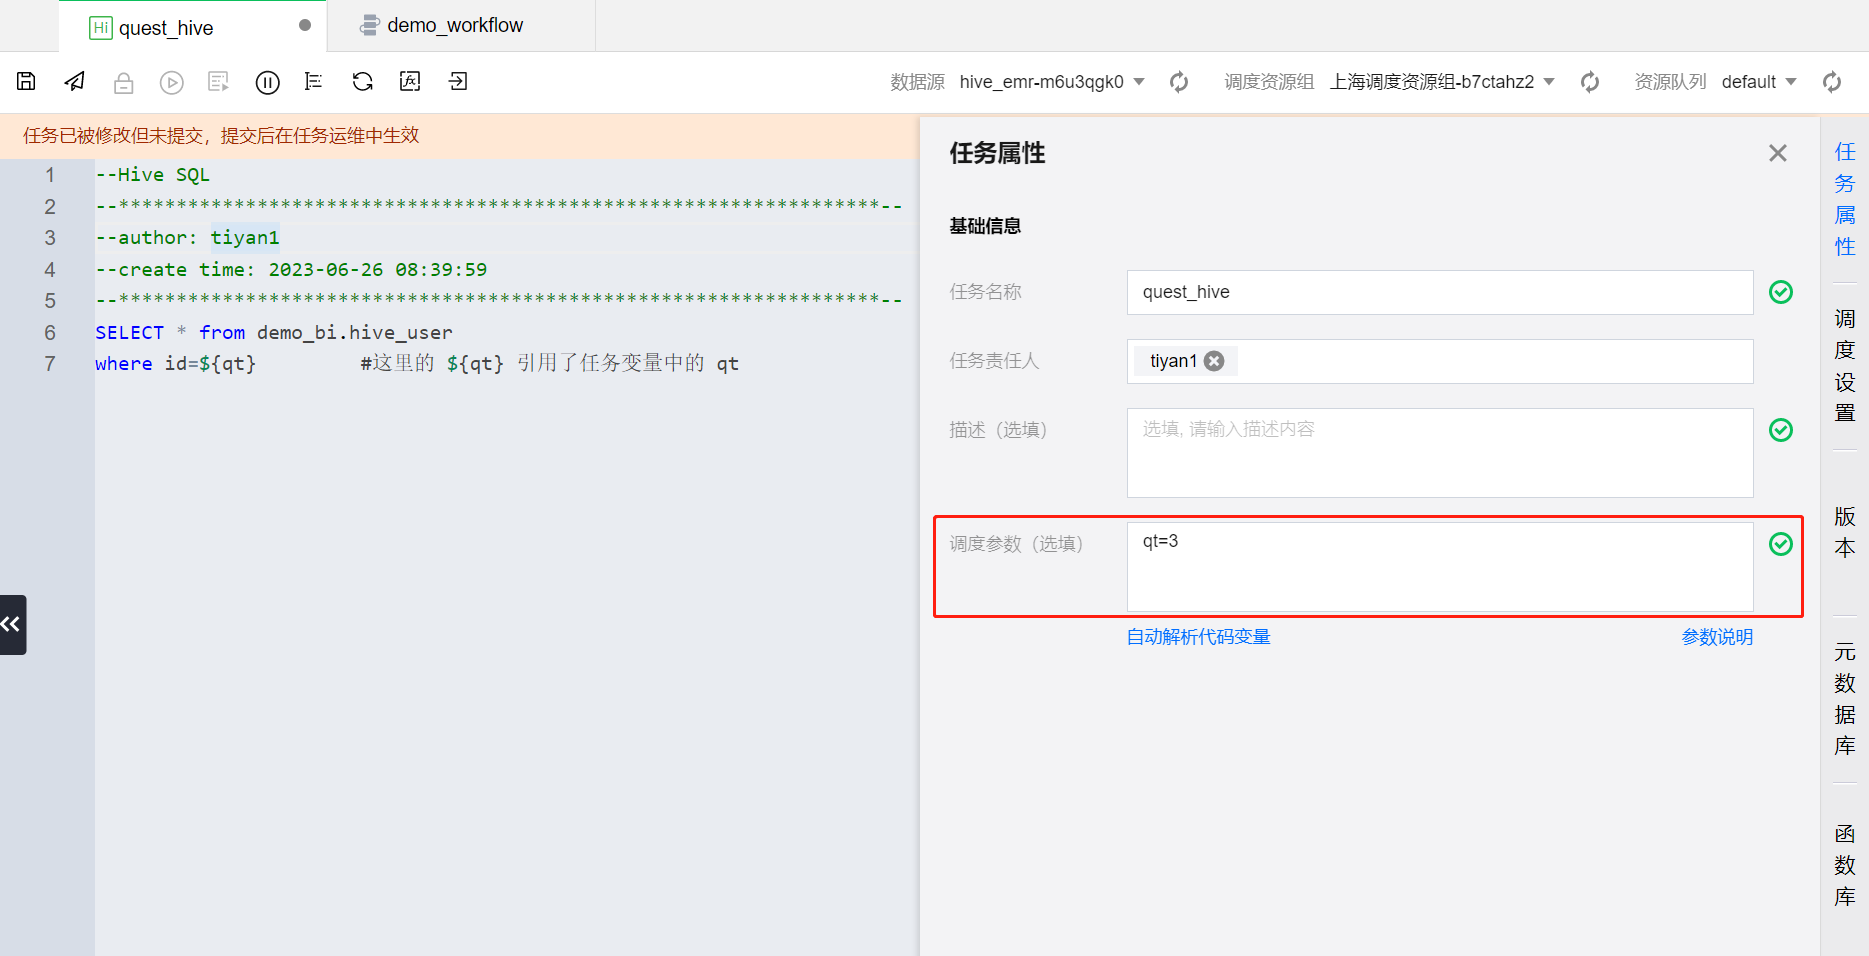
Task: Click into the 任务名称 field
Action: coord(1440,292)
